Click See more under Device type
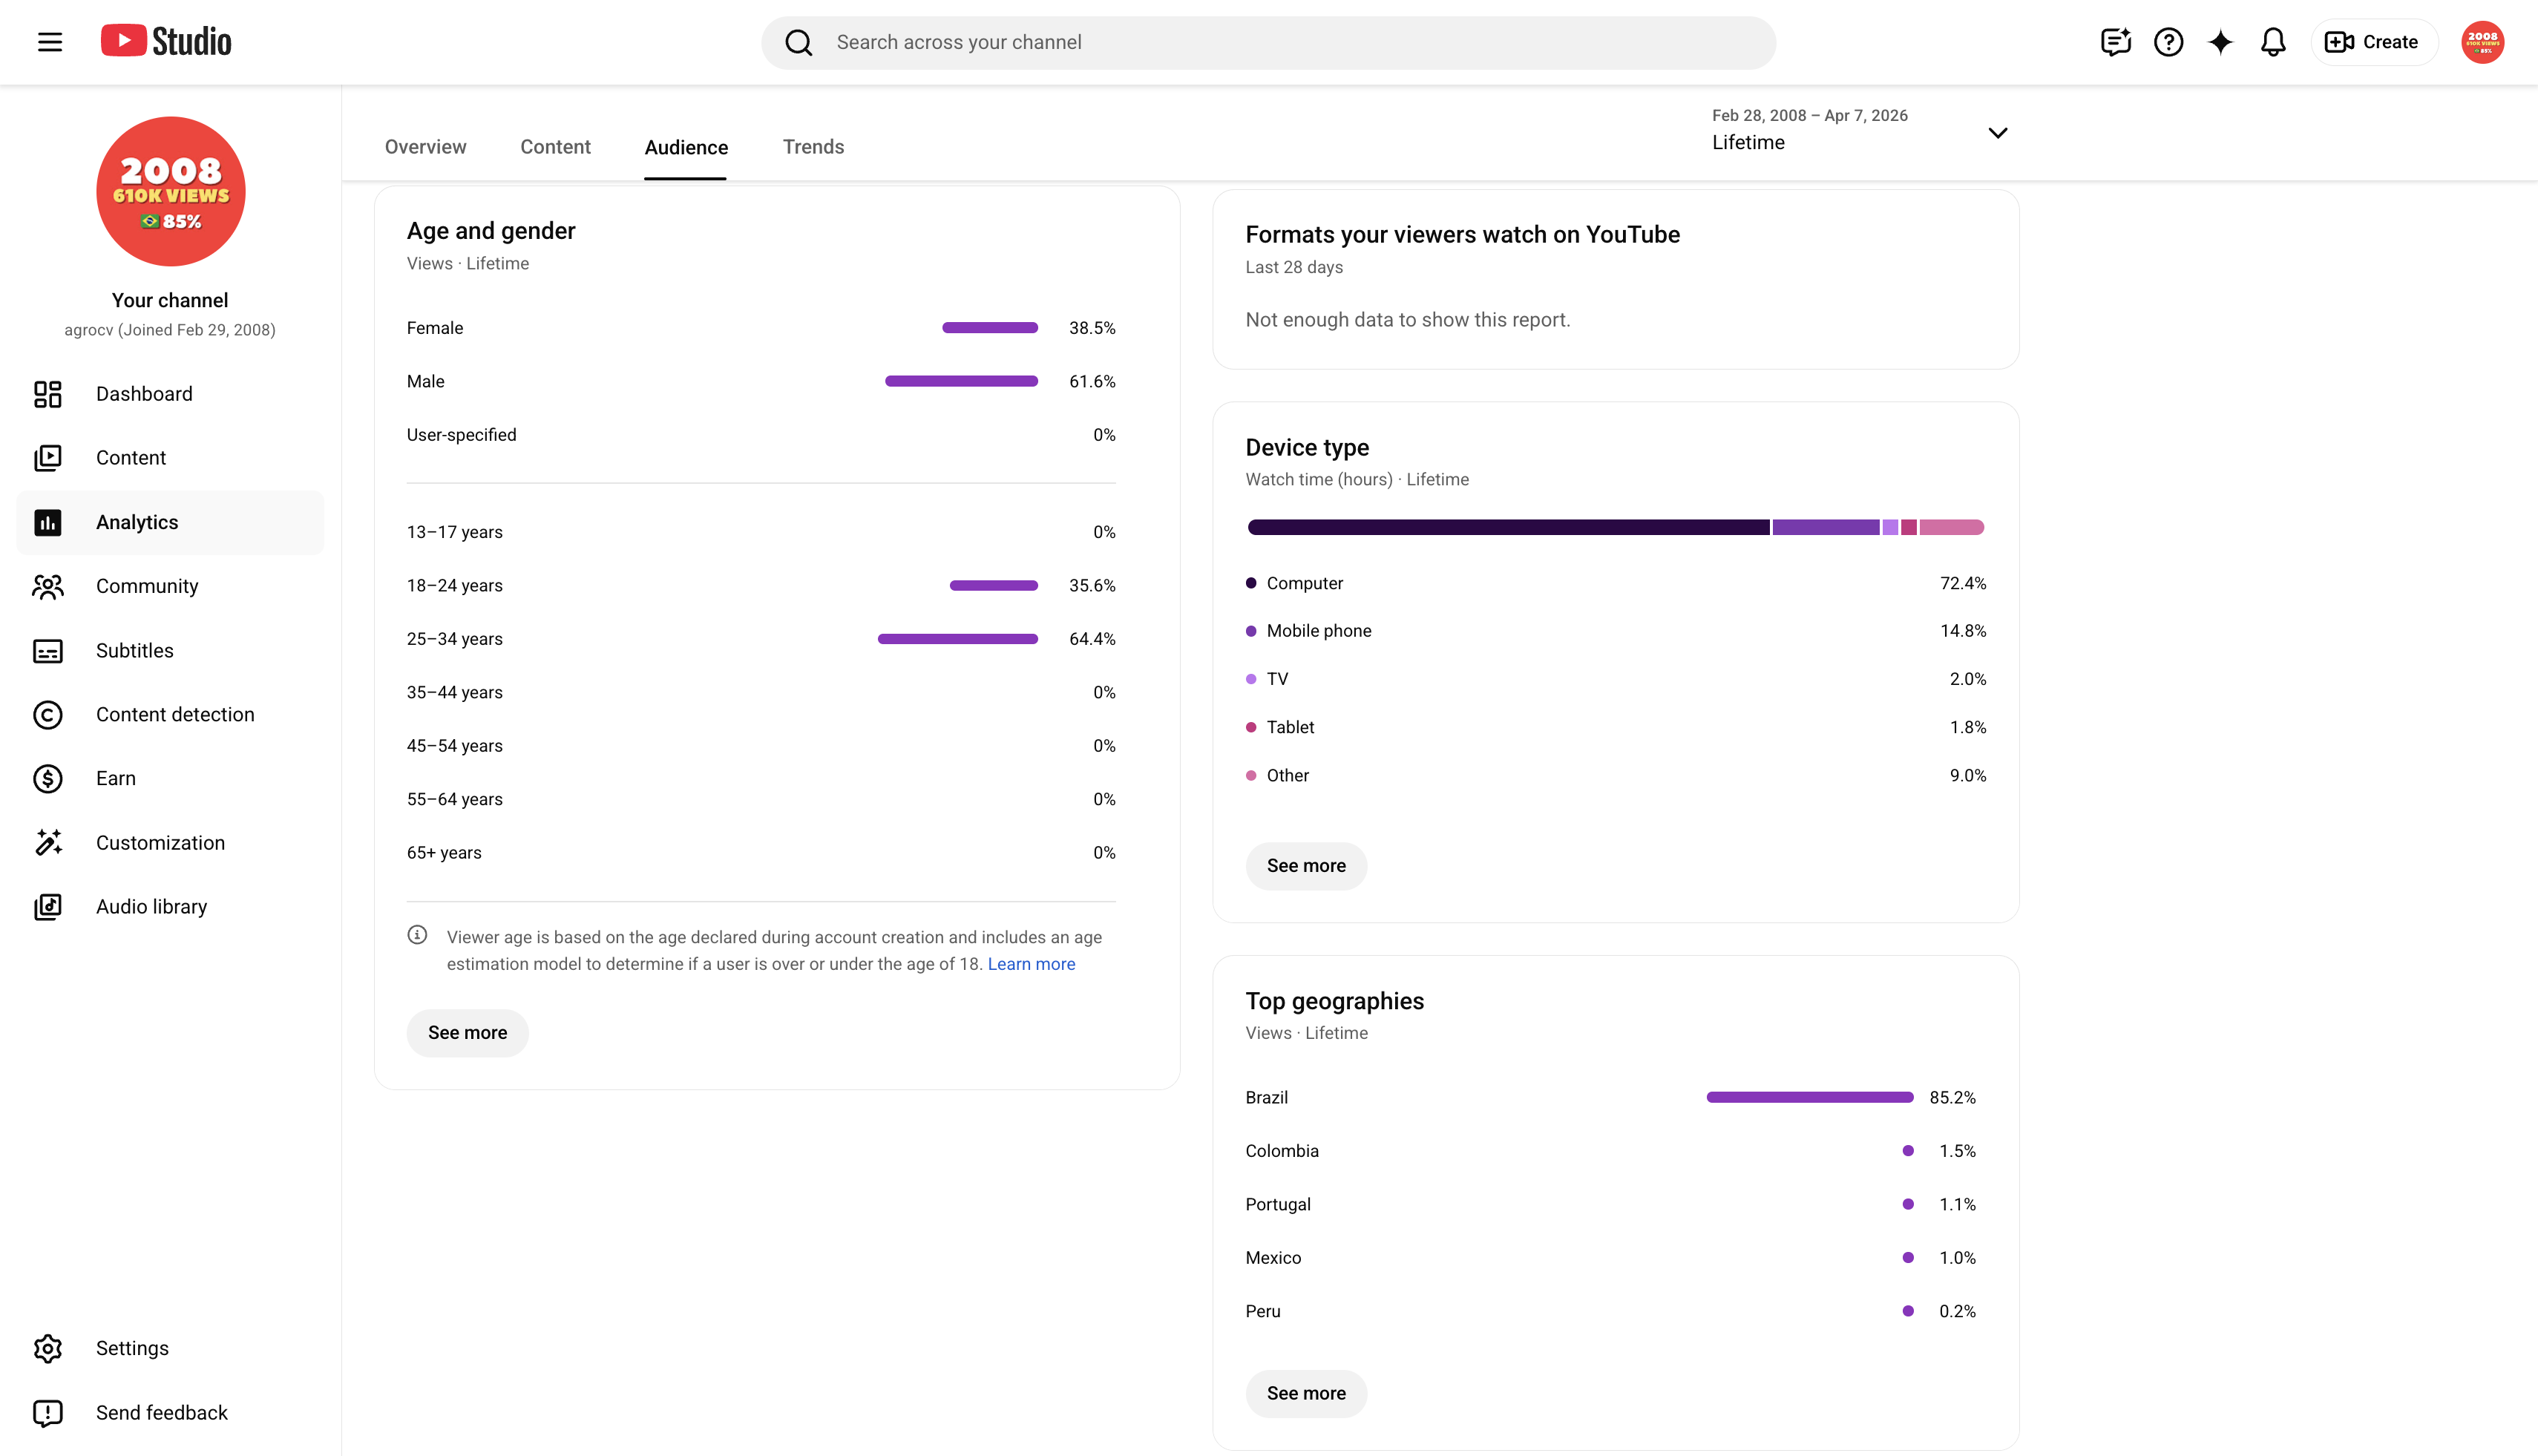This screenshot has height=1456, width=2538. pyautogui.click(x=1306, y=866)
